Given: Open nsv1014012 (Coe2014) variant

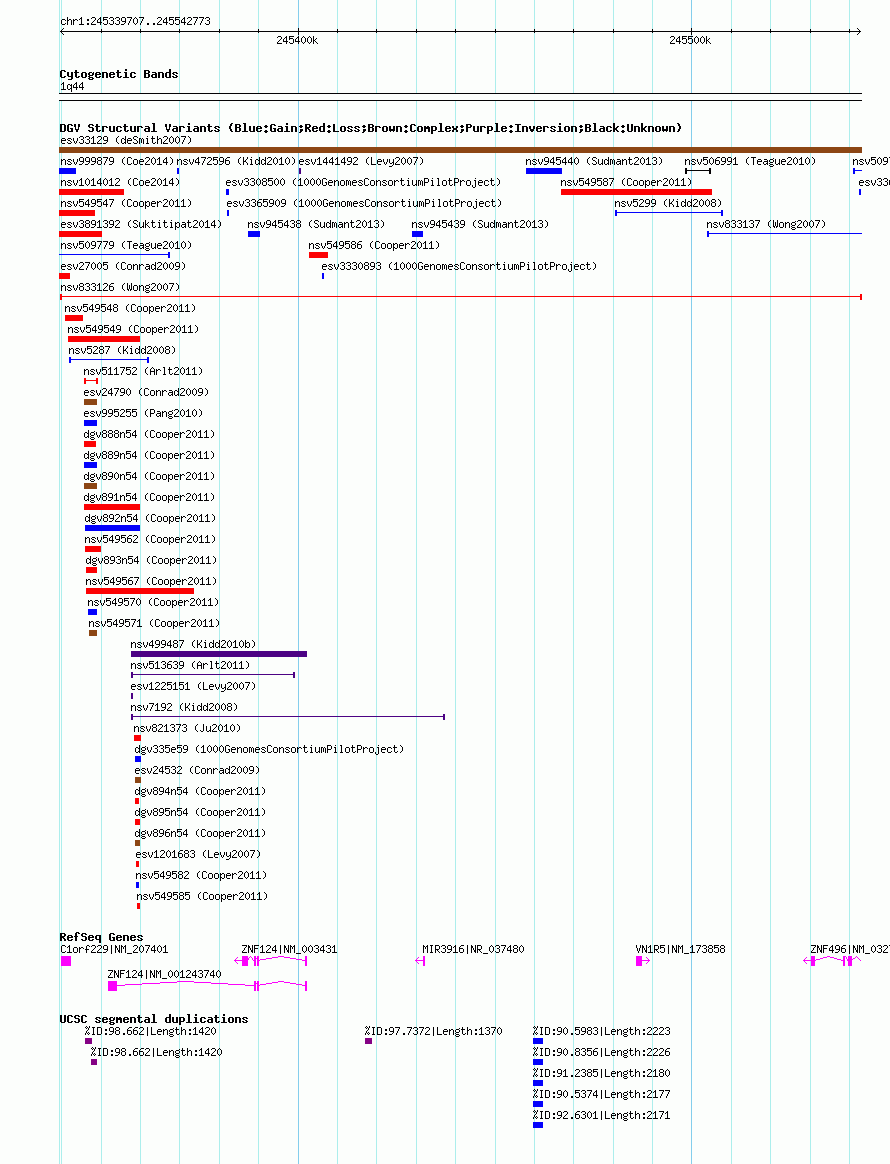Looking at the screenshot, I should click(x=120, y=182).
